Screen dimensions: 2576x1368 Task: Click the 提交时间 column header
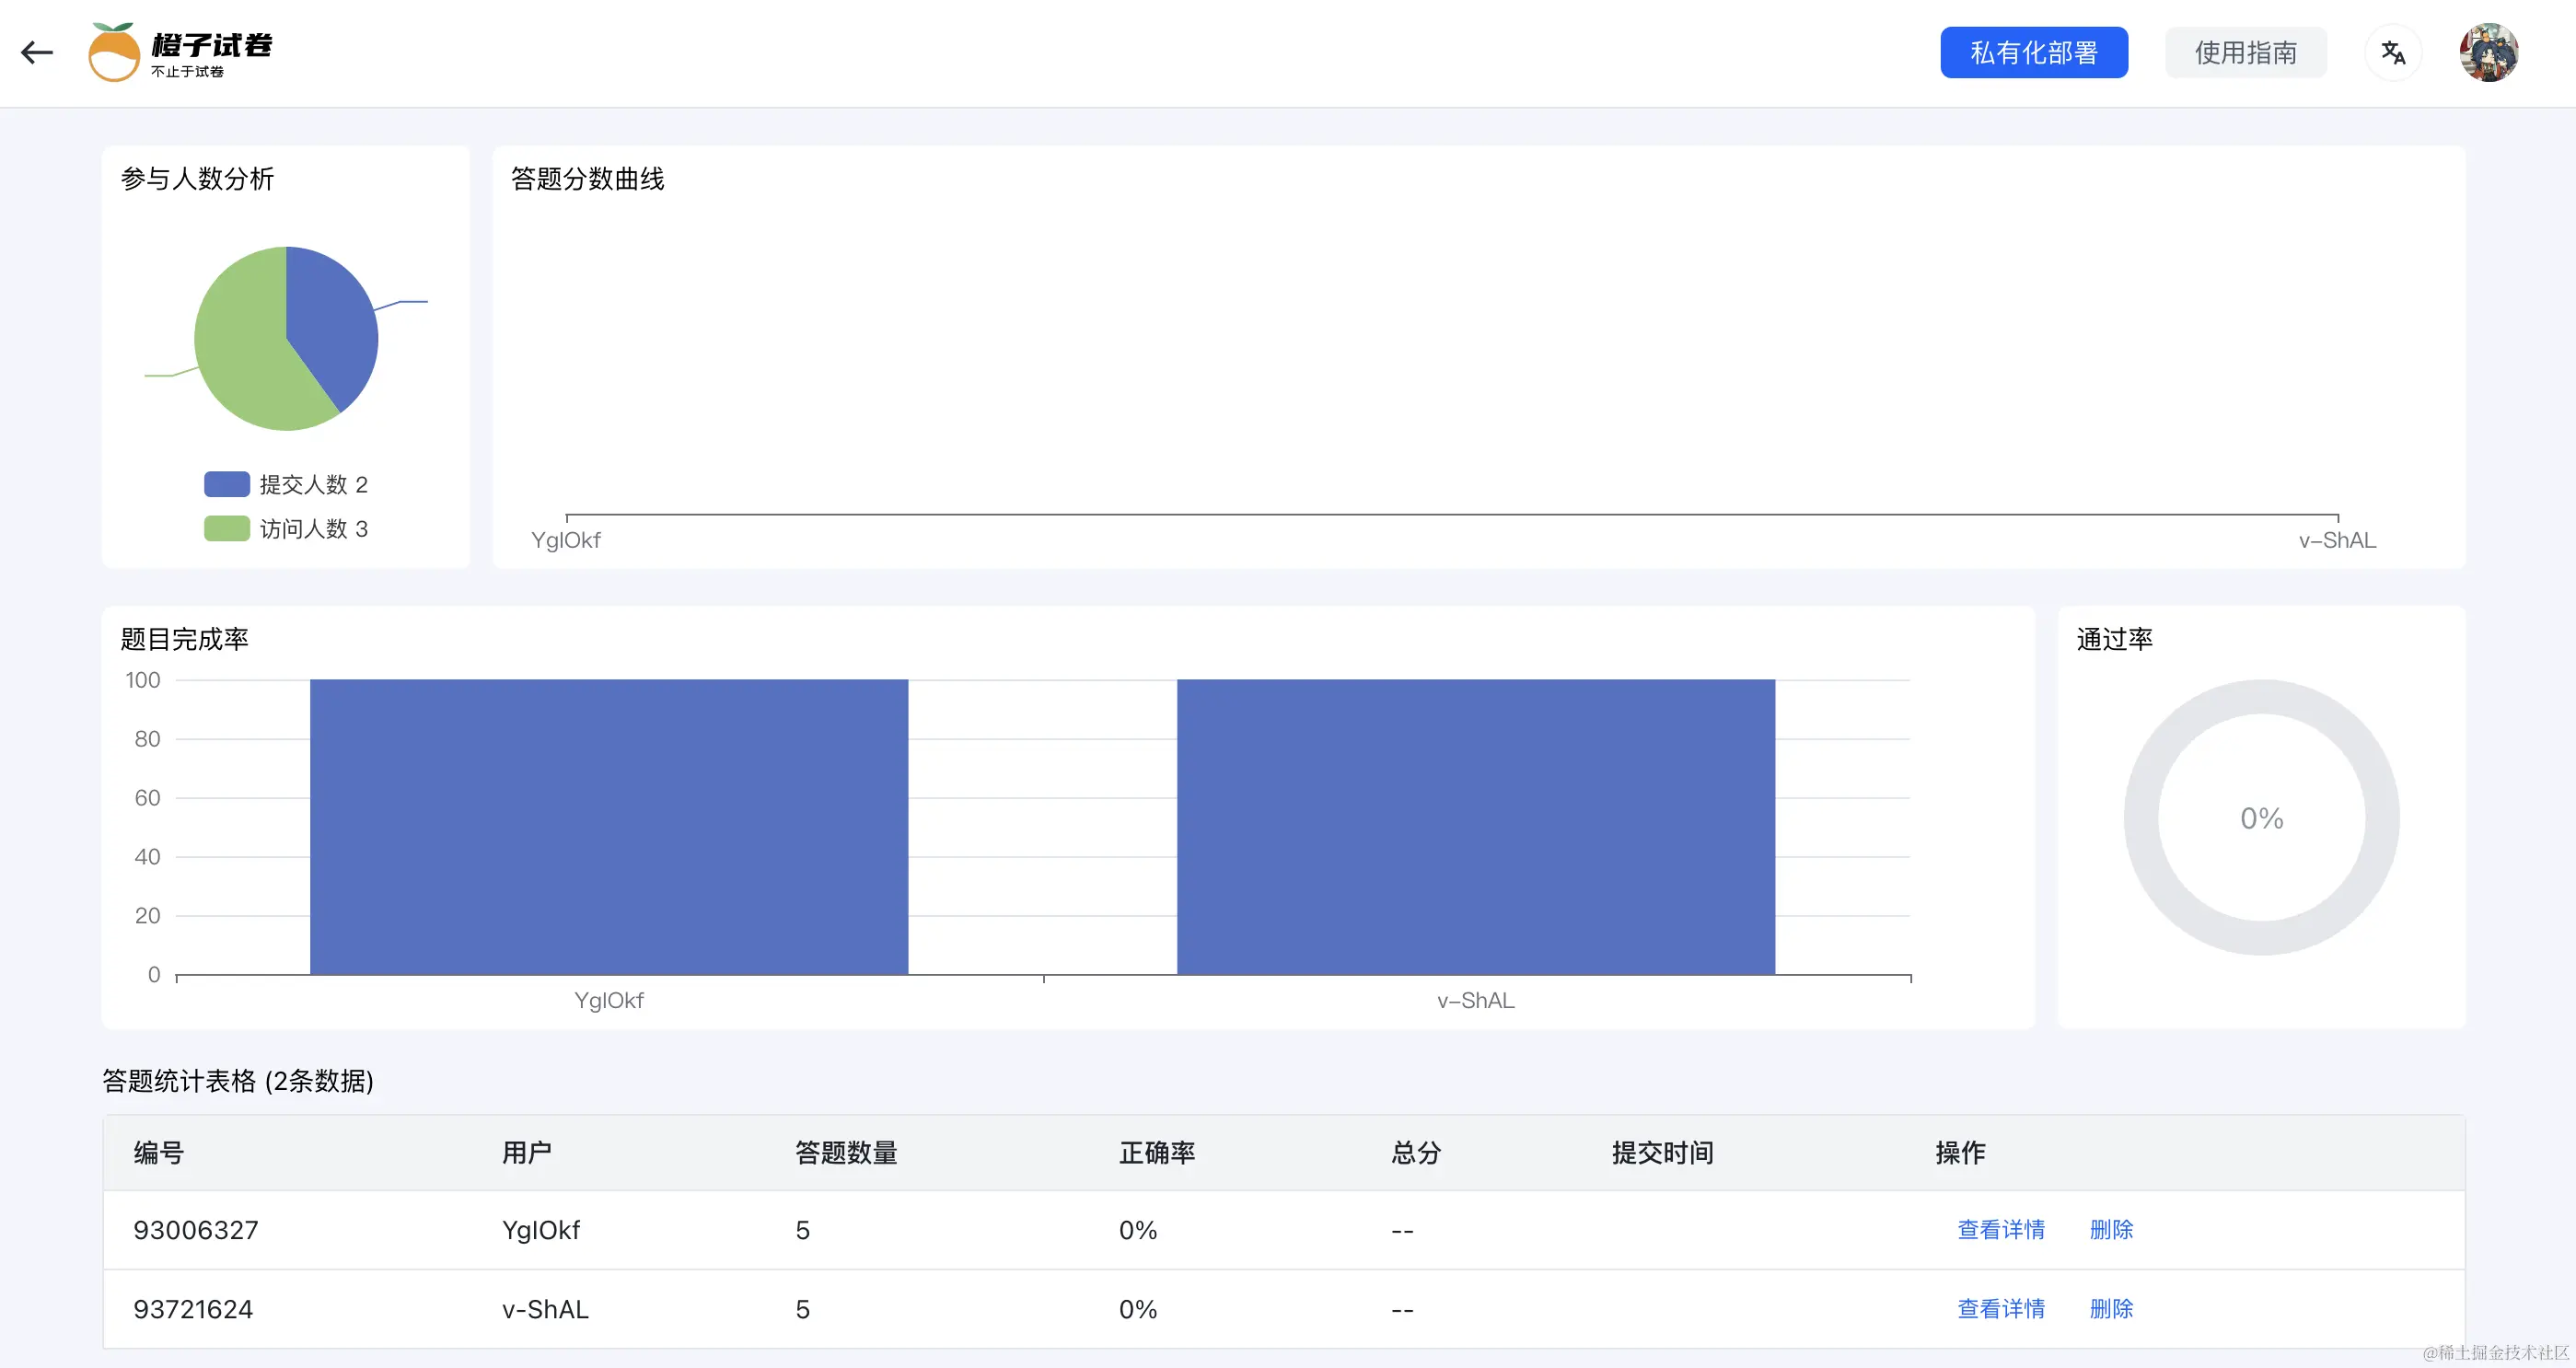click(1662, 1152)
